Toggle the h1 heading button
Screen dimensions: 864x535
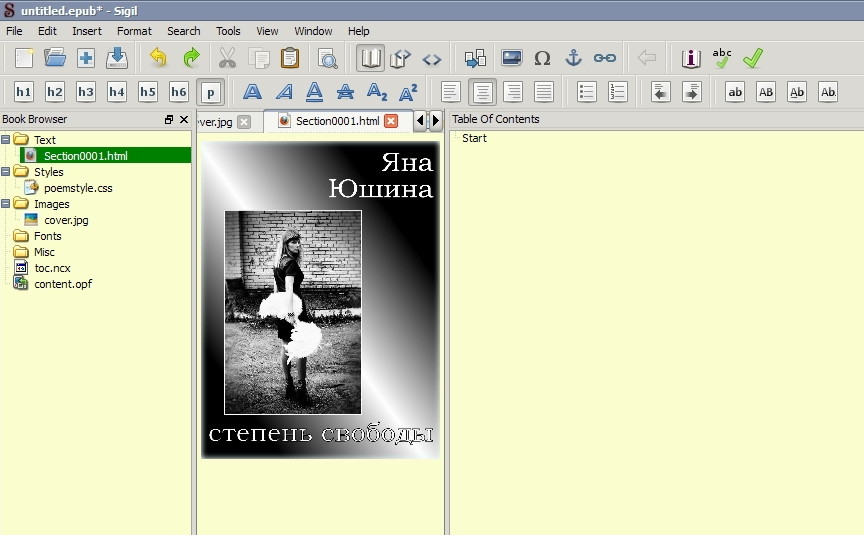(x=24, y=92)
